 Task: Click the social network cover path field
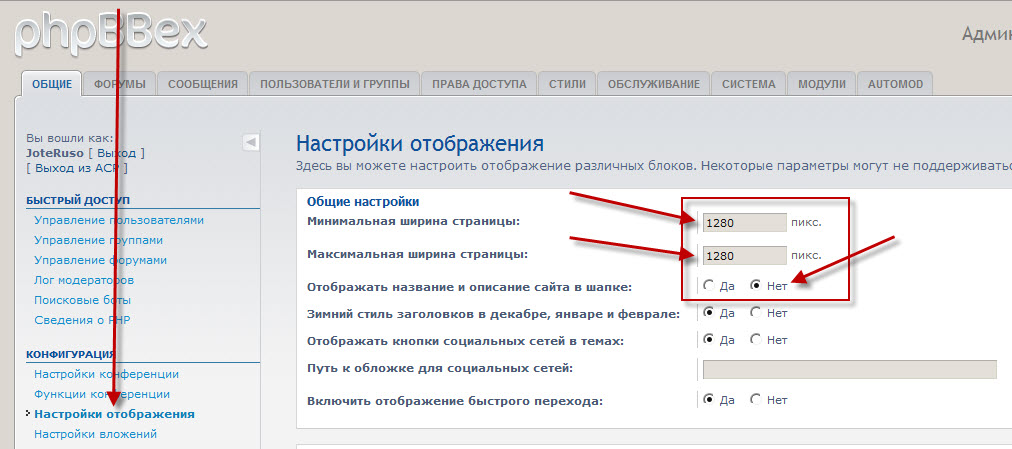point(849,369)
